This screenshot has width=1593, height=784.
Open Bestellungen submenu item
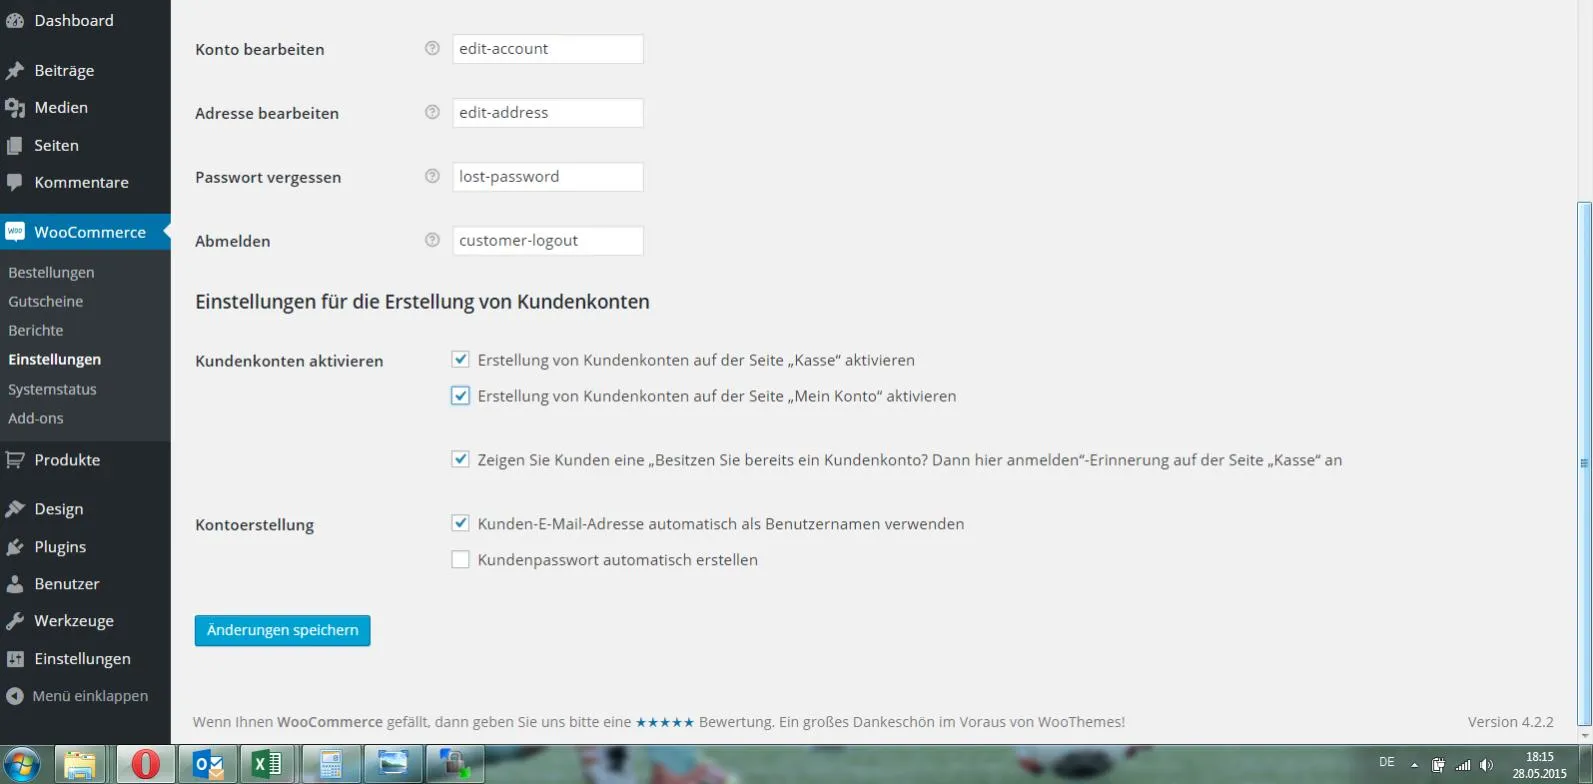pos(51,272)
